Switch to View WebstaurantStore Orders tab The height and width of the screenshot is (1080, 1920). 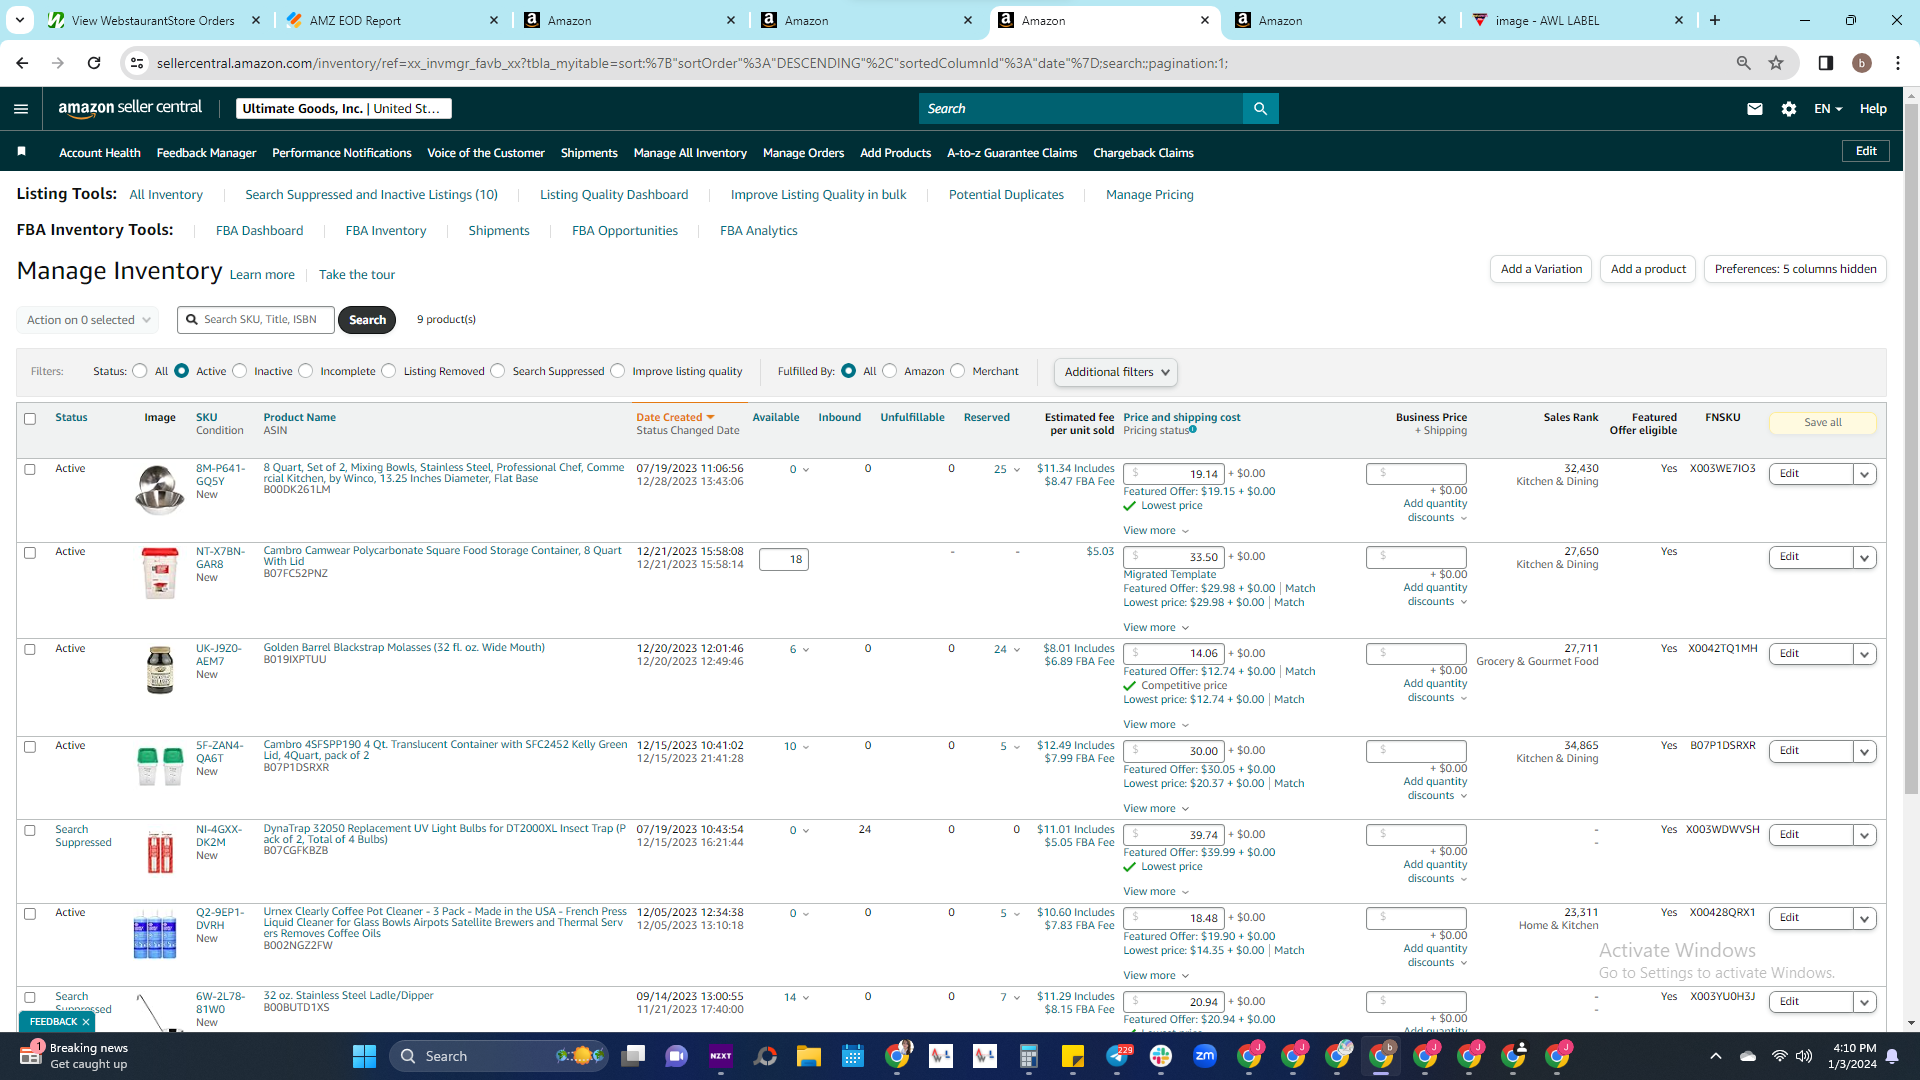pyautogui.click(x=153, y=20)
